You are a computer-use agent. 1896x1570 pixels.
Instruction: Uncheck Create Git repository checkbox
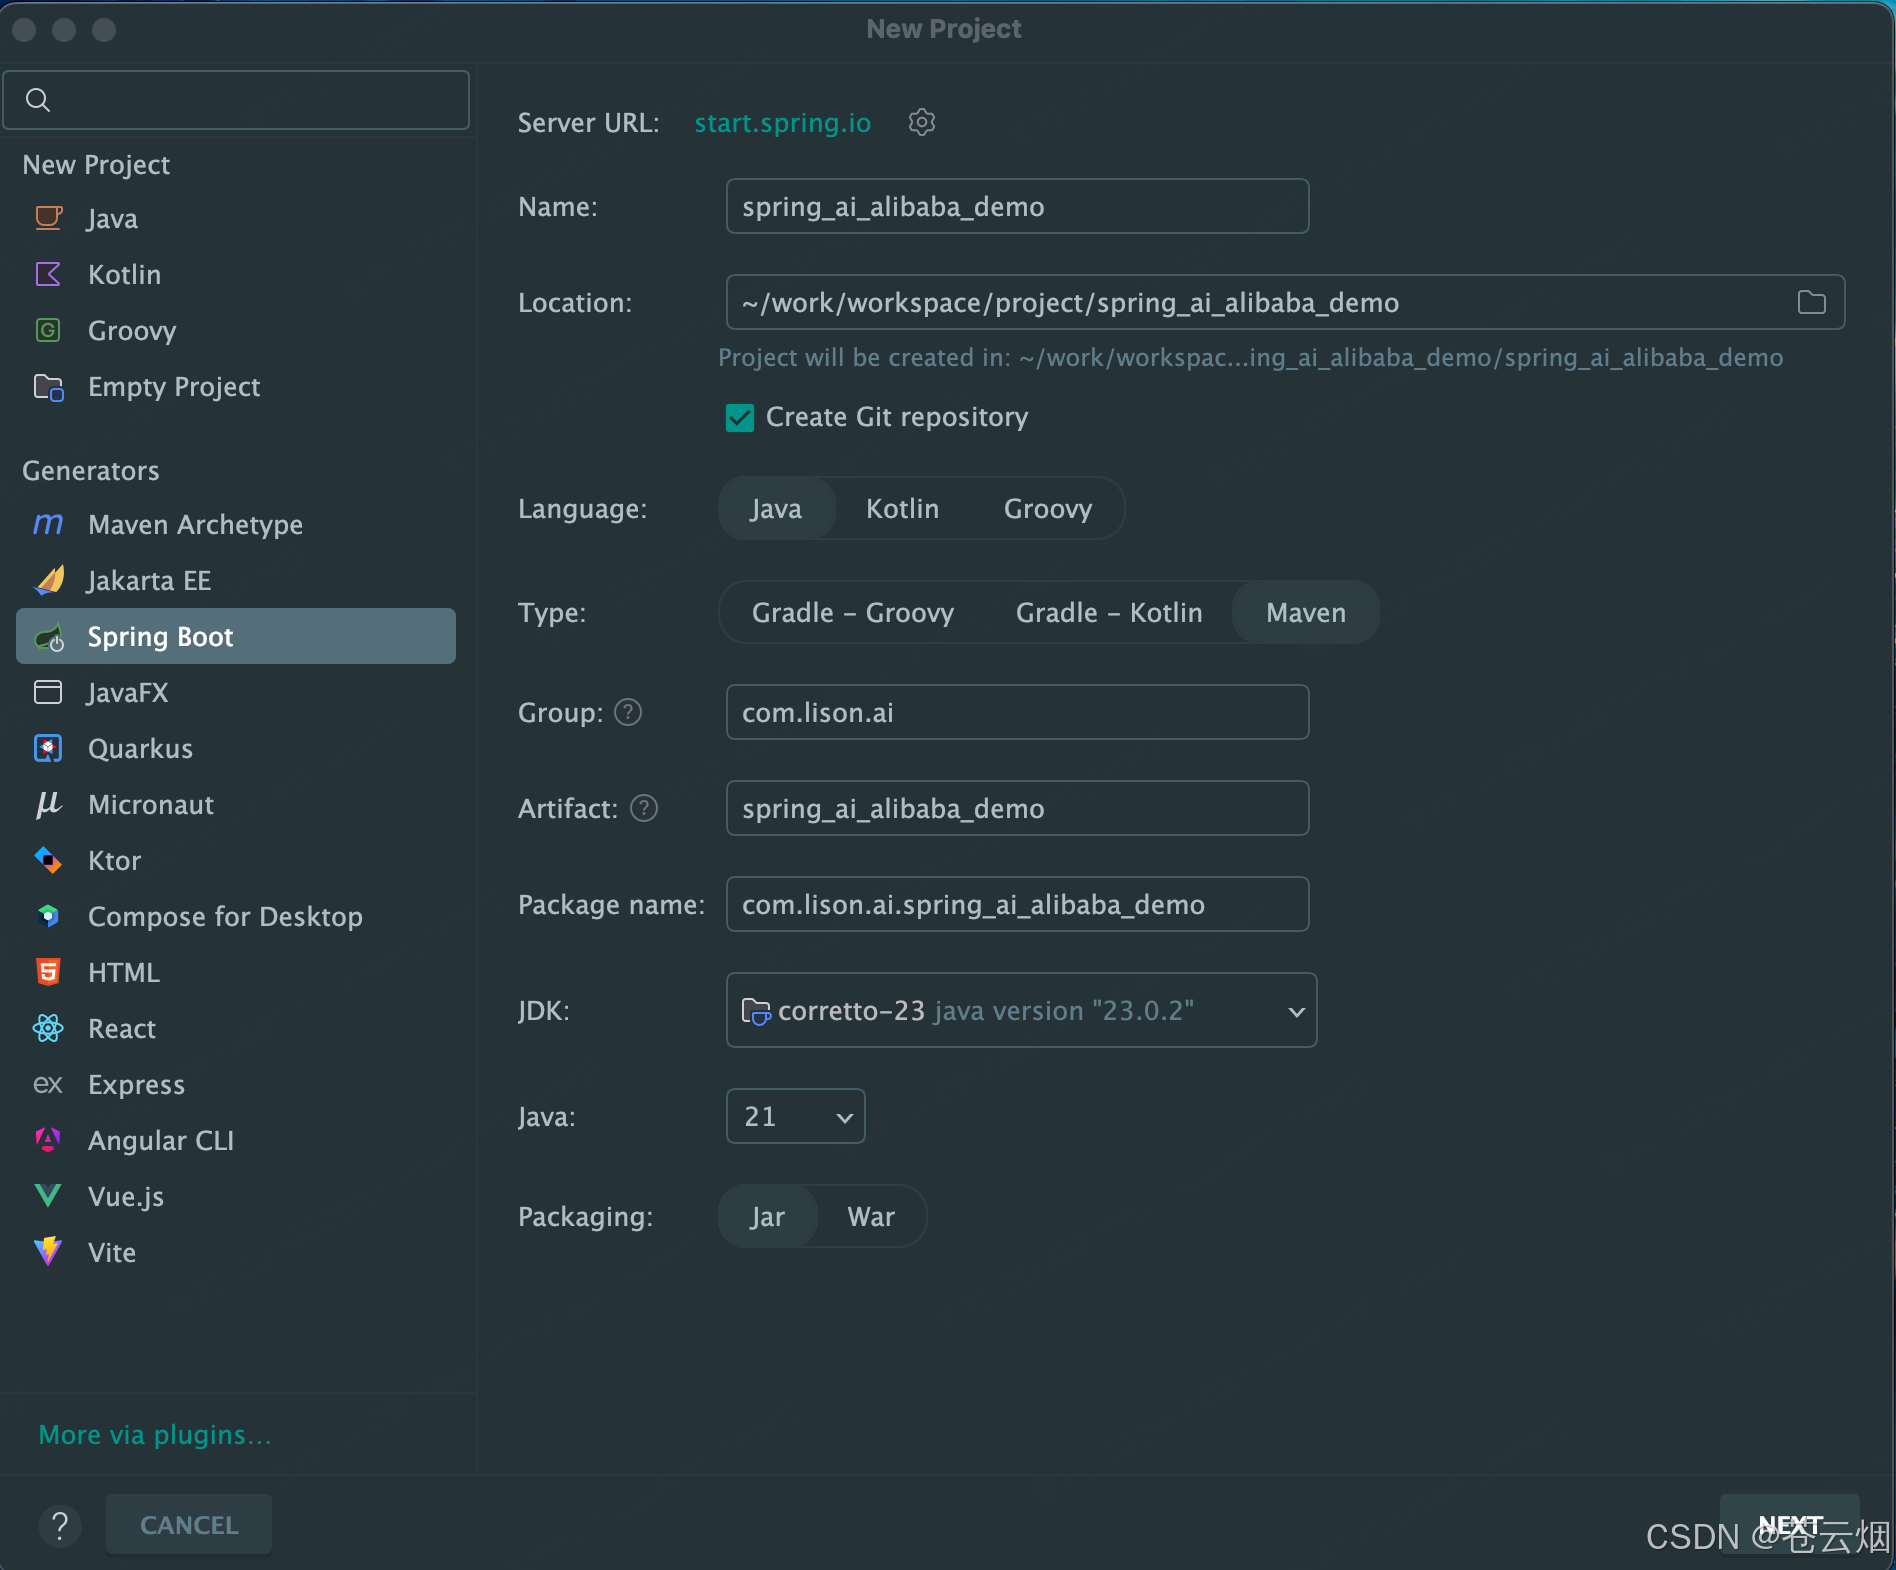740,417
